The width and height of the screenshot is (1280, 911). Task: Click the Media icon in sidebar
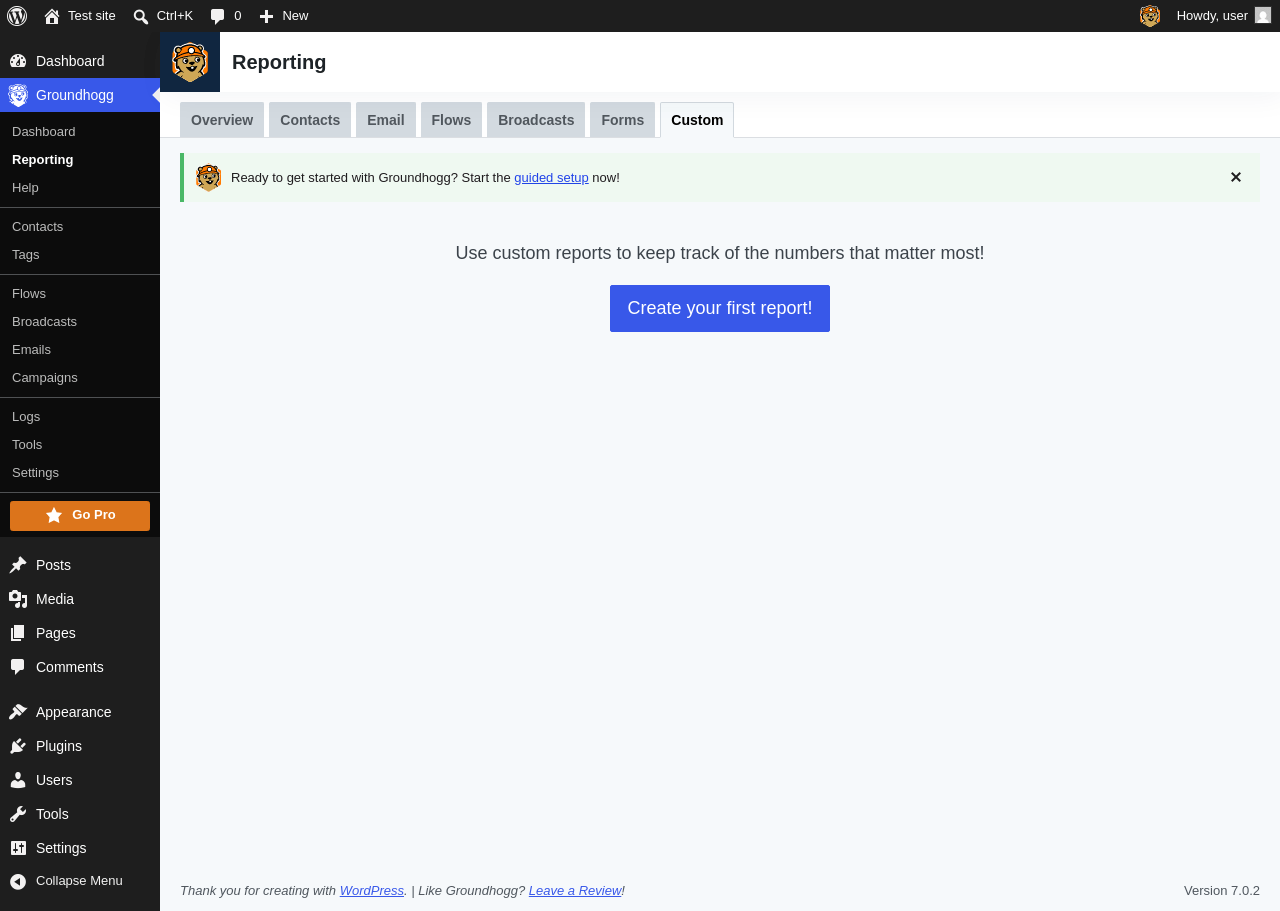pyautogui.click(x=18, y=599)
